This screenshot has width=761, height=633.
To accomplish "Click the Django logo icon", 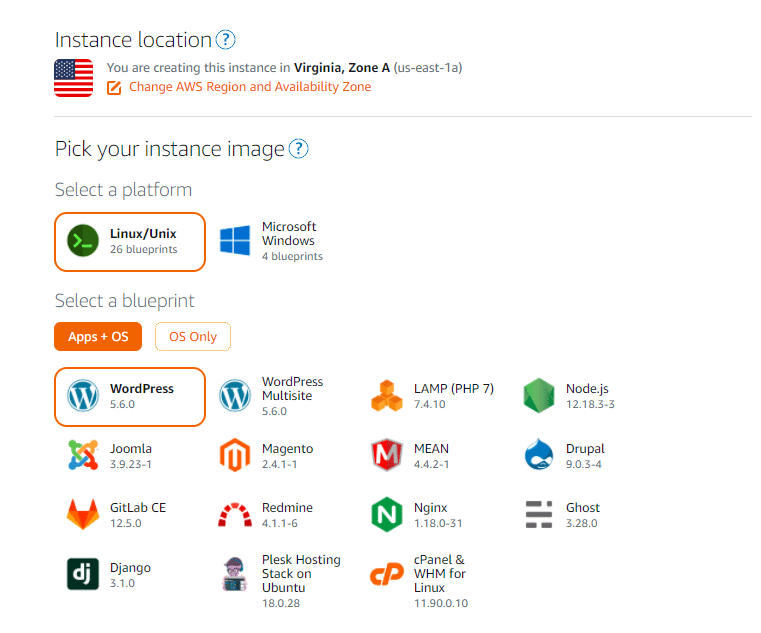I will 83,574.
